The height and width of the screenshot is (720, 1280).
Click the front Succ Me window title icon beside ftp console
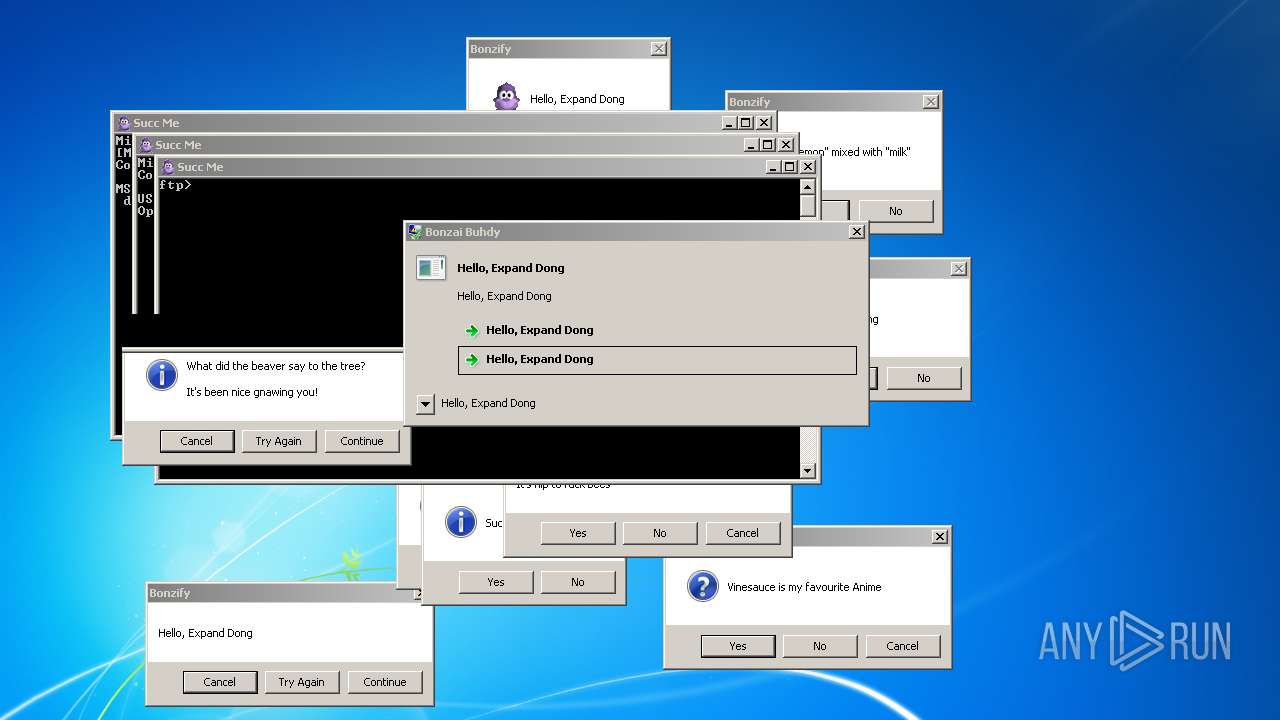[x=168, y=167]
